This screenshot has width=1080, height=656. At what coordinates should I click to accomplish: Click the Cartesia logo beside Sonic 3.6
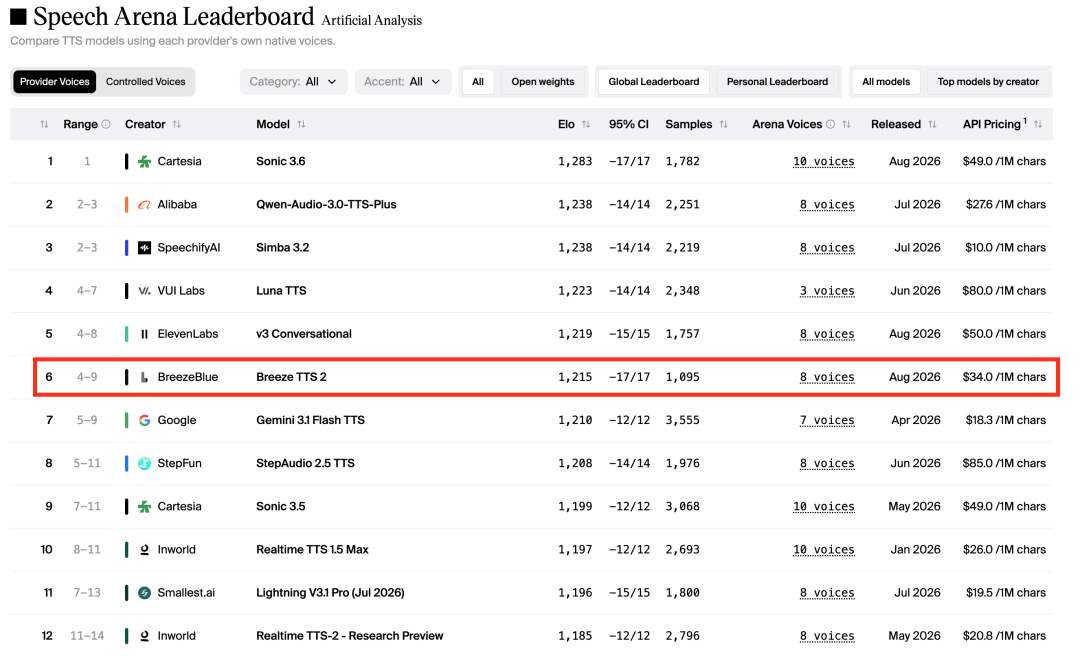tap(144, 161)
